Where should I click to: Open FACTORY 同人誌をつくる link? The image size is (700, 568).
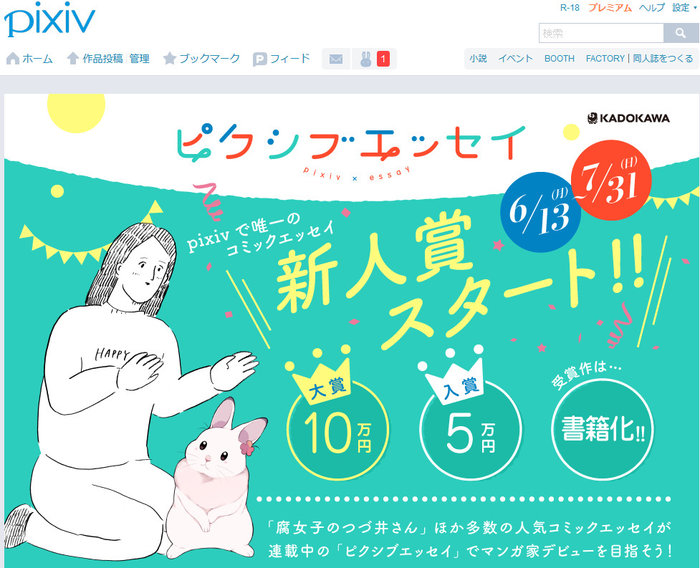(639, 58)
